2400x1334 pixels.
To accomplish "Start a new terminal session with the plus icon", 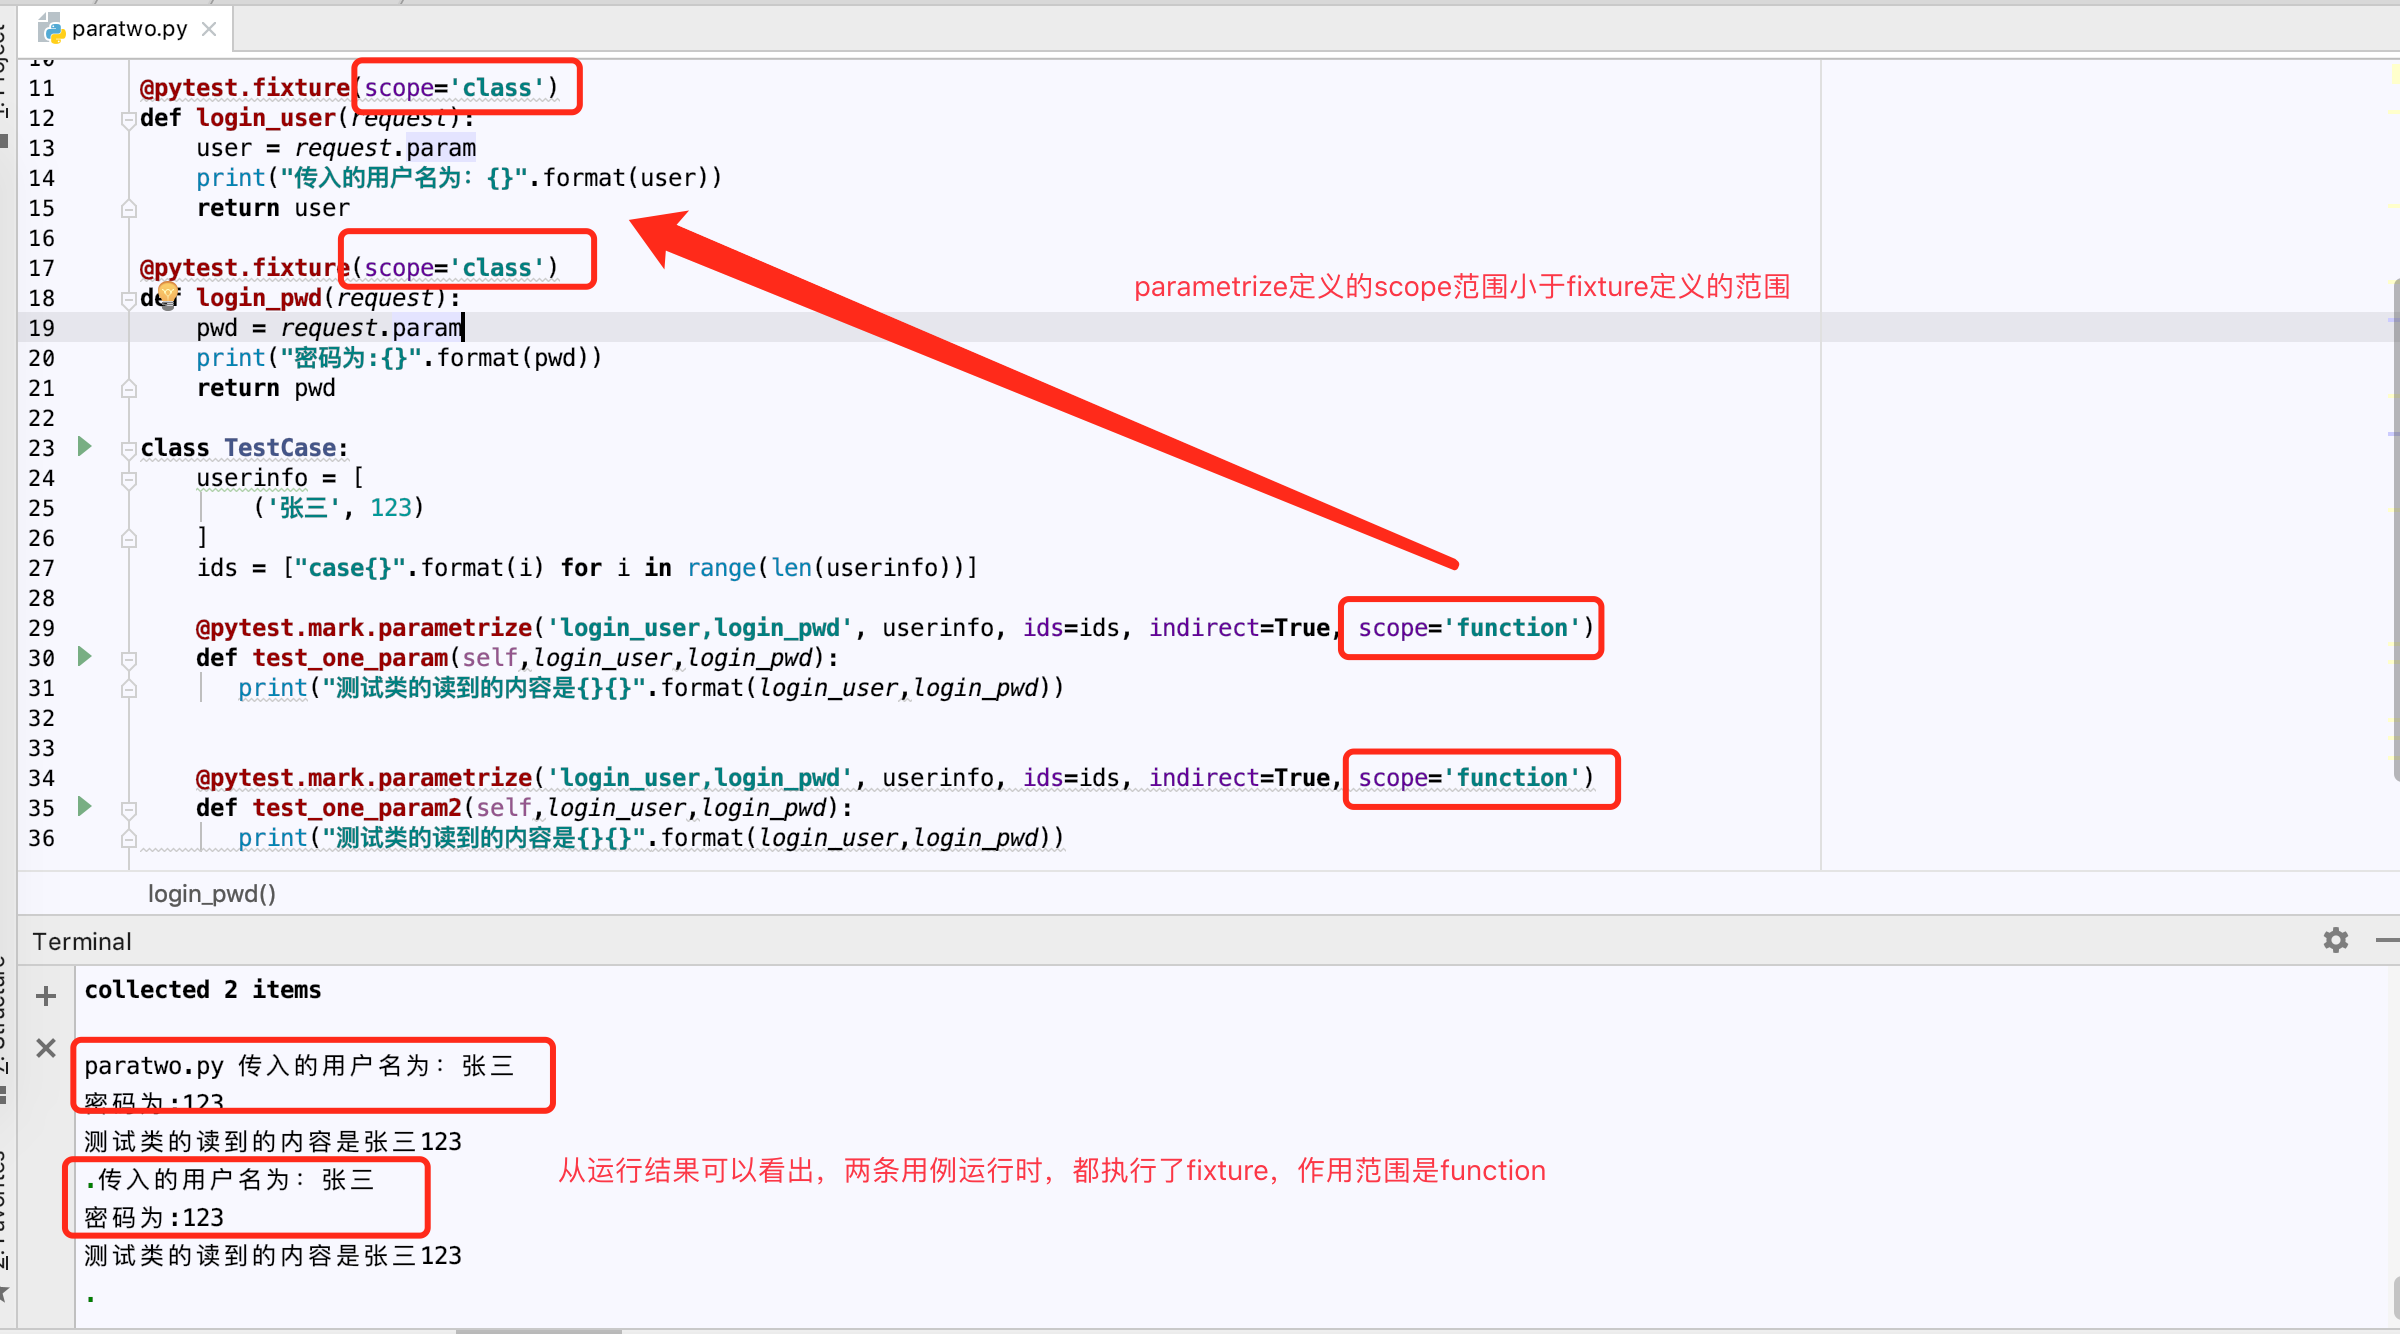I will (45, 995).
